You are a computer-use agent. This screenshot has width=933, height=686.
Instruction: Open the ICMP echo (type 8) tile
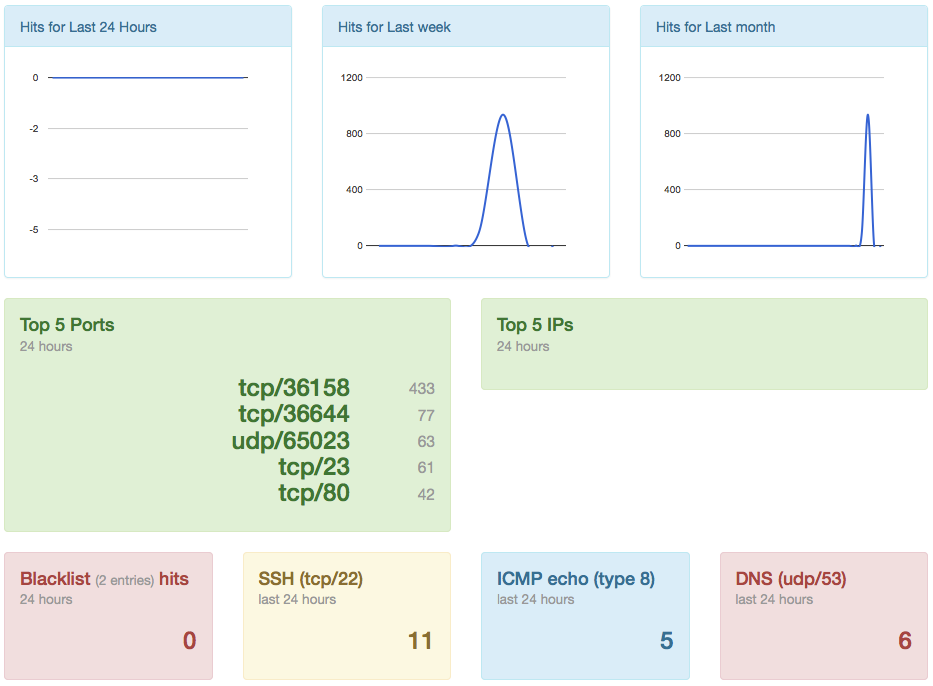(586, 616)
